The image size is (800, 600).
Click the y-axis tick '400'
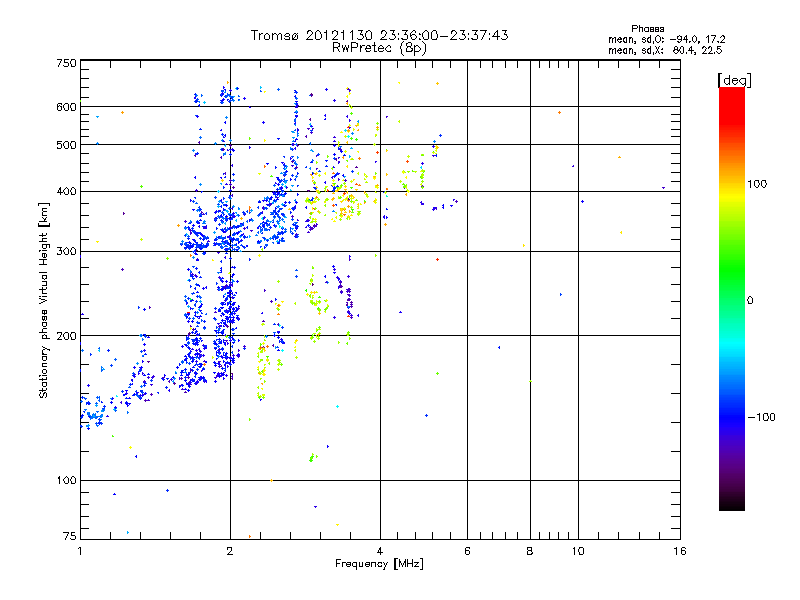67,192
